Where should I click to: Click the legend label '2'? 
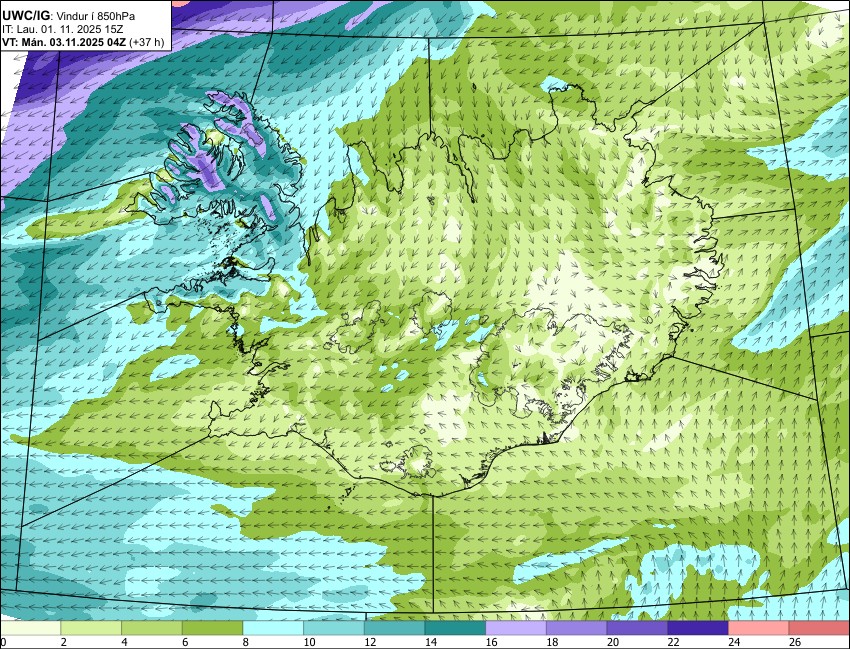click(x=63, y=642)
